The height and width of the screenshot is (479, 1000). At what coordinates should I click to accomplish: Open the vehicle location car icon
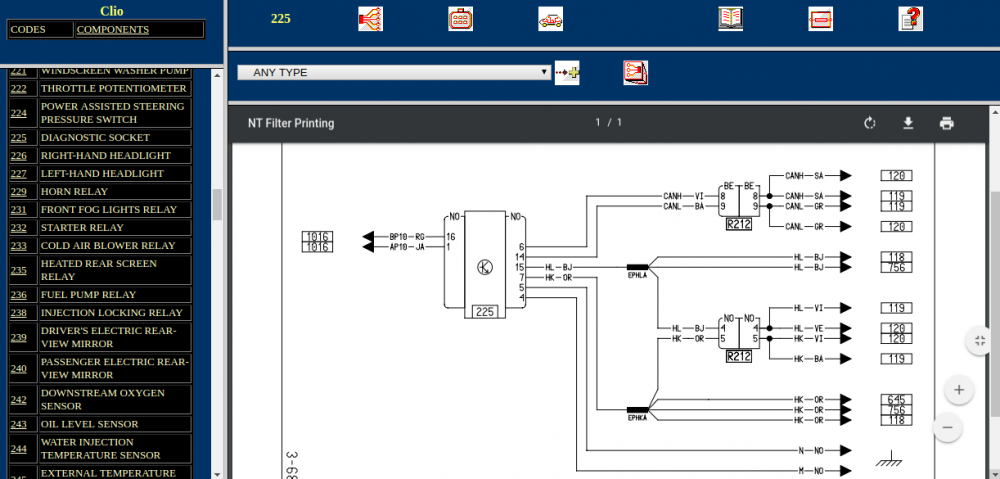(550, 19)
